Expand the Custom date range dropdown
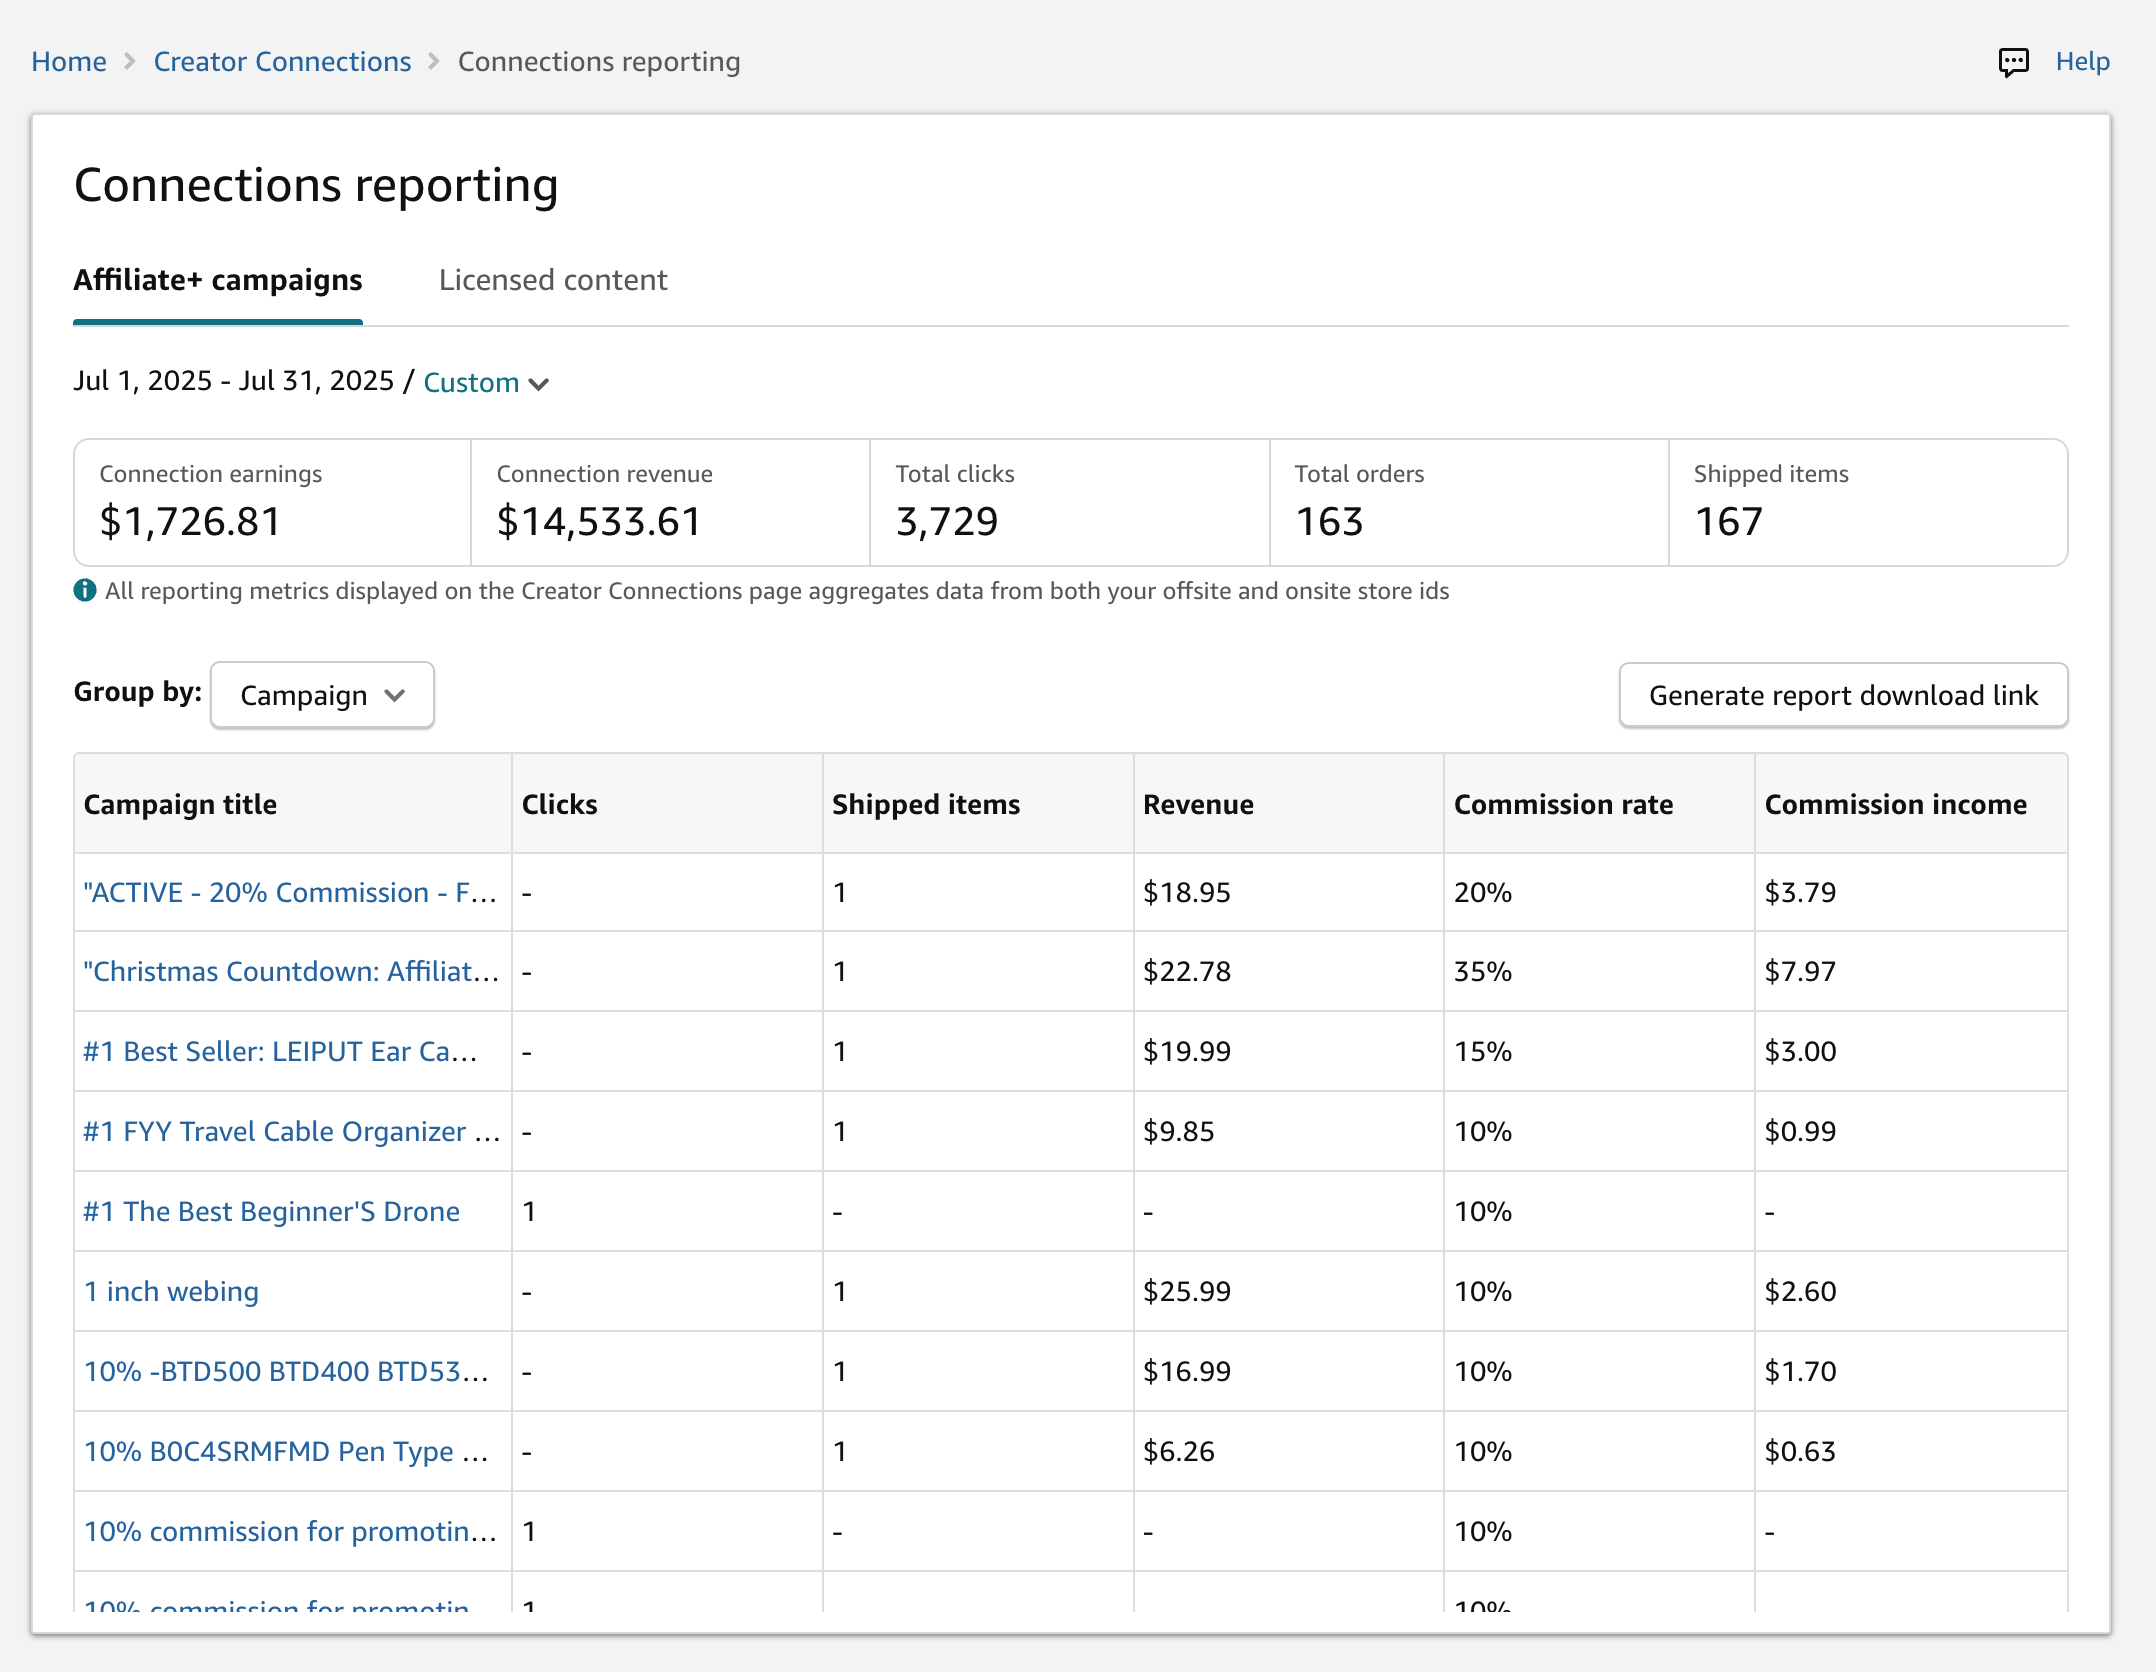 pos(471,383)
